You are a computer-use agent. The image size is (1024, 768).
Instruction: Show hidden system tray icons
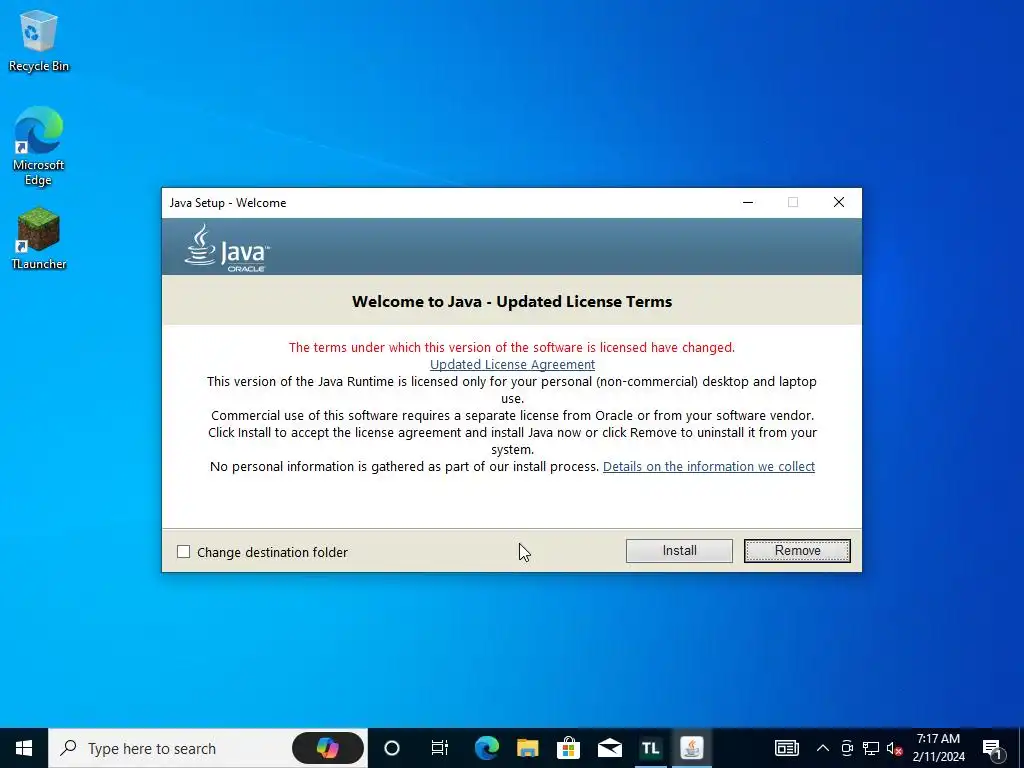(x=823, y=748)
